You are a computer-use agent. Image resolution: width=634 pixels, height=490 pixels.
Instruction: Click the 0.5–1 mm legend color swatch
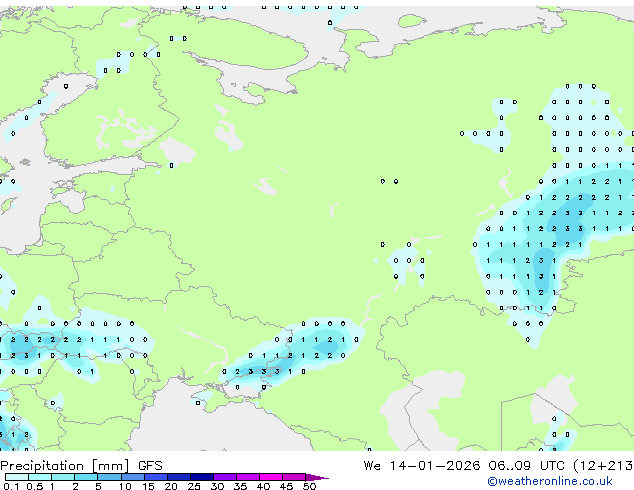coord(40,477)
